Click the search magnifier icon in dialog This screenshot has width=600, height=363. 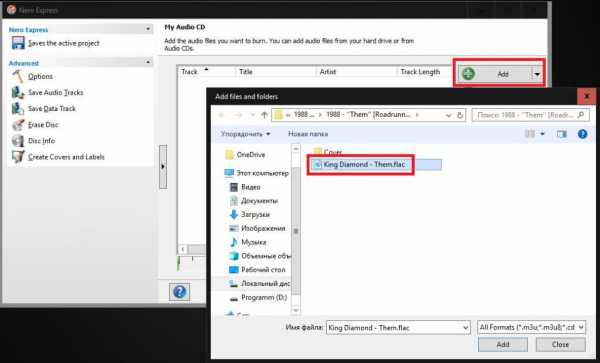click(x=581, y=115)
